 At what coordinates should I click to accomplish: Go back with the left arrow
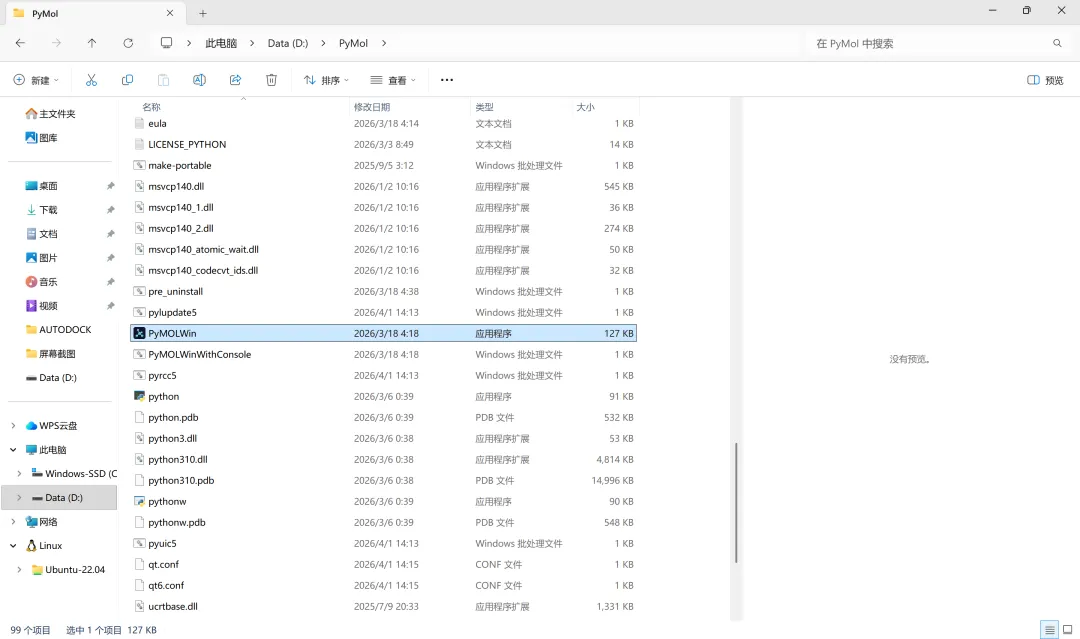coord(20,43)
